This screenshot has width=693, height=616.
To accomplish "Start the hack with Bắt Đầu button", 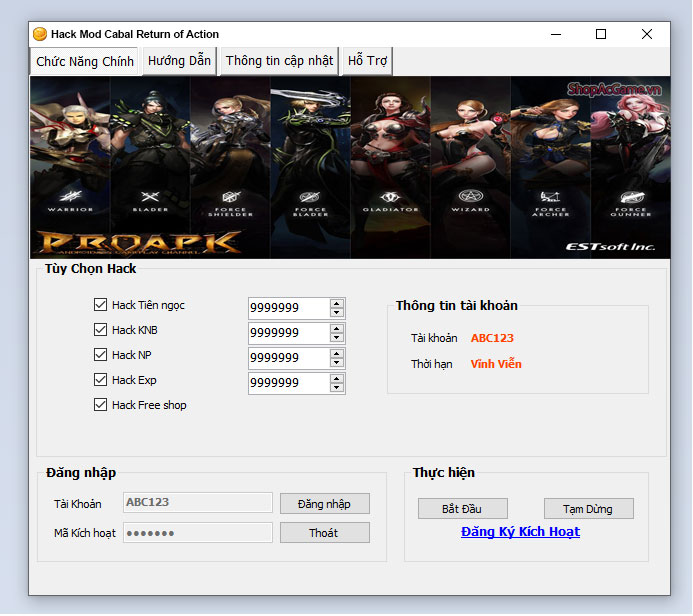I will click(x=462, y=509).
